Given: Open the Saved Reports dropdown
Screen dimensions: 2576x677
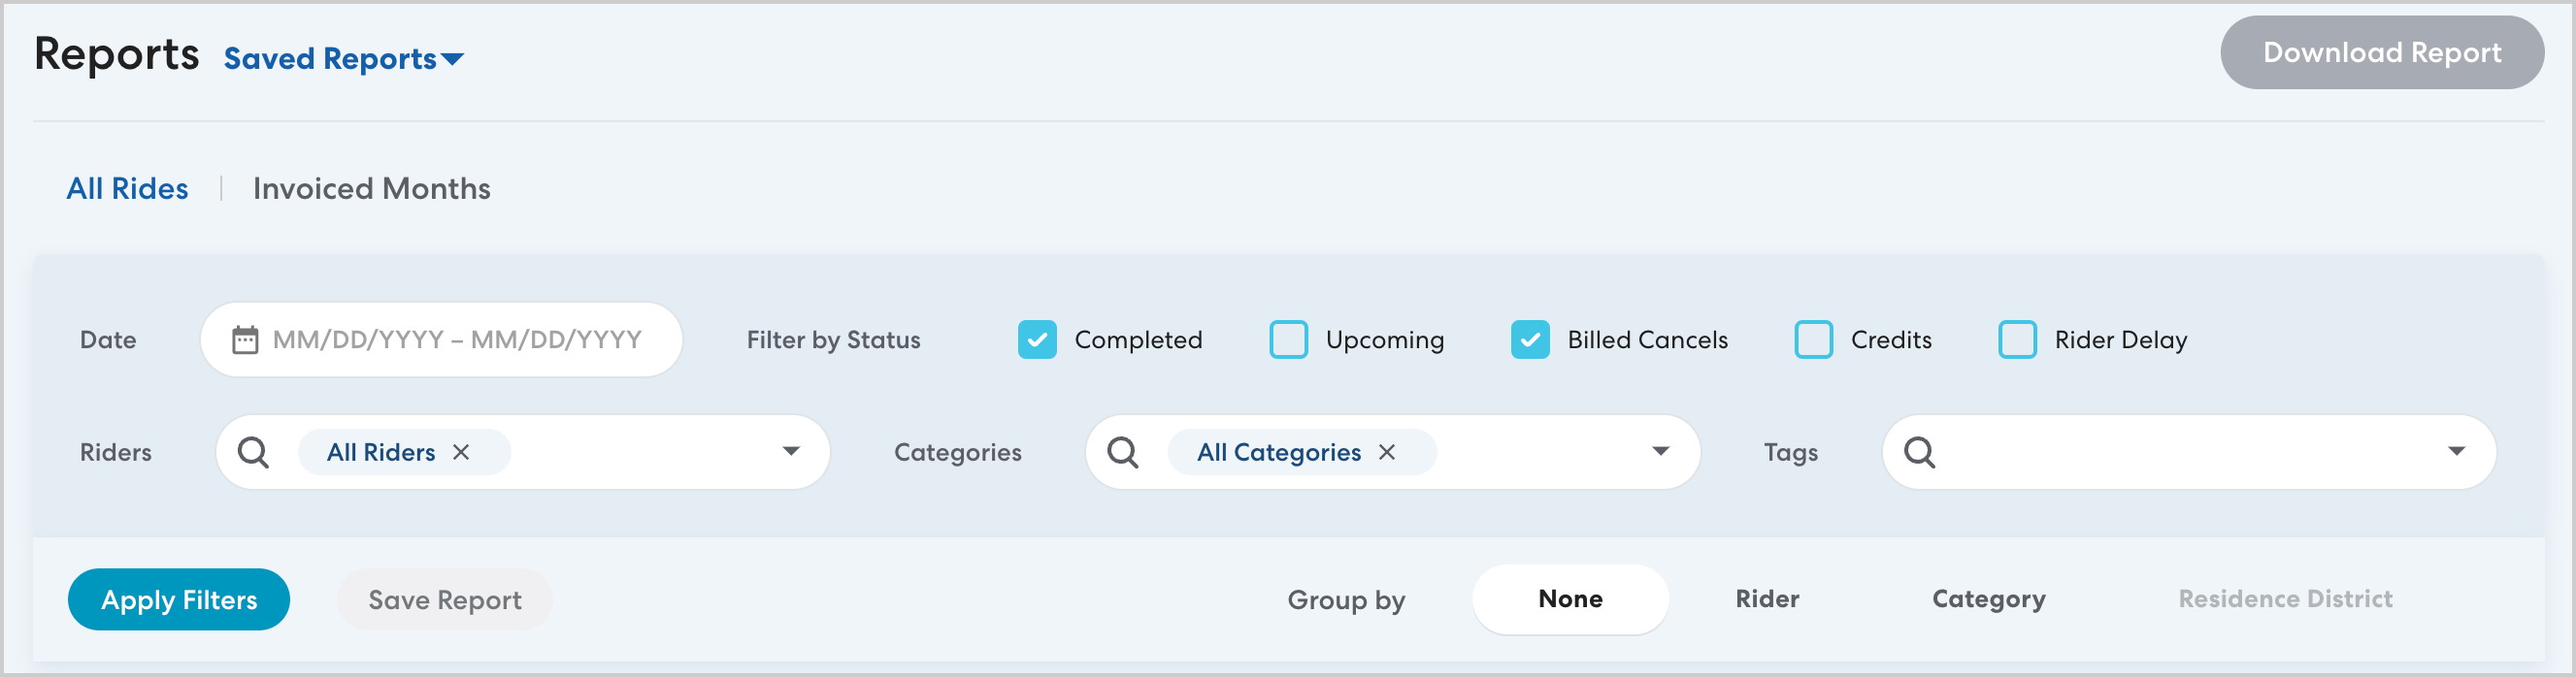Looking at the screenshot, I should [x=343, y=59].
